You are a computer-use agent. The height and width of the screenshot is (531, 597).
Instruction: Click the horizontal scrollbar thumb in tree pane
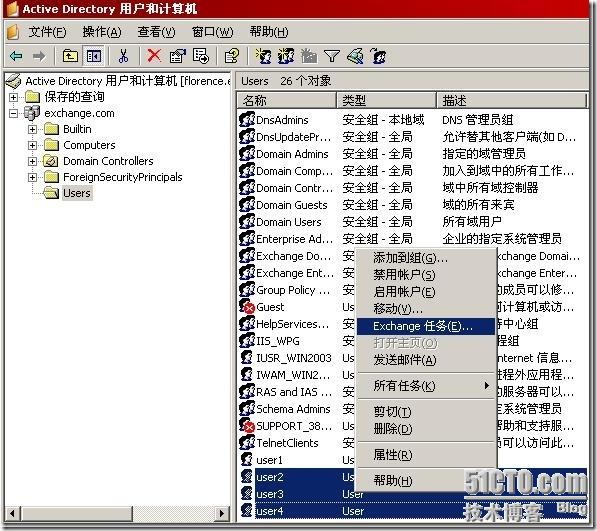(76, 513)
